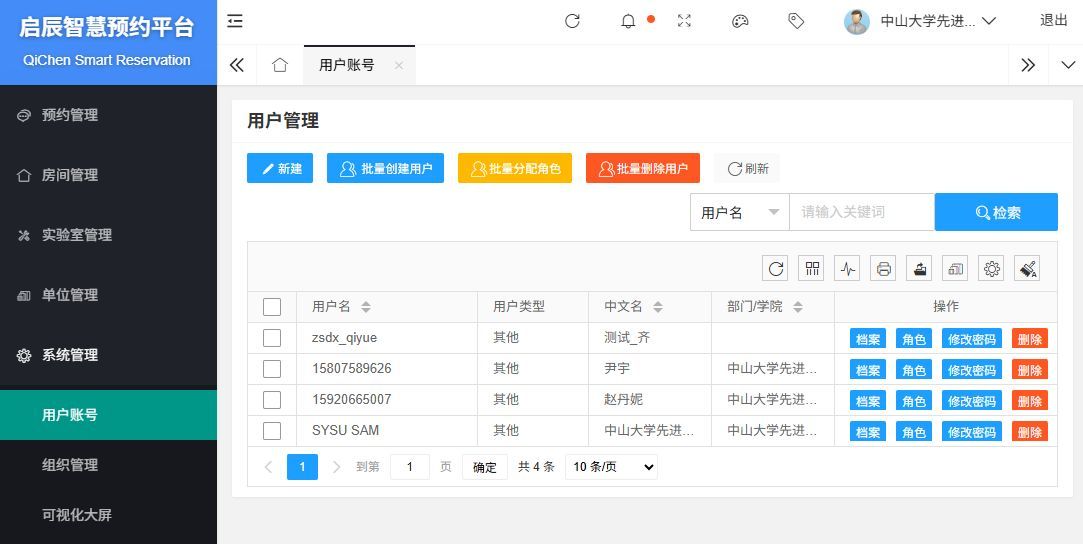The image size is (1083, 544).
Task: Click the tag icon in header
Action: pyautogui.click(x=796, y=21)
